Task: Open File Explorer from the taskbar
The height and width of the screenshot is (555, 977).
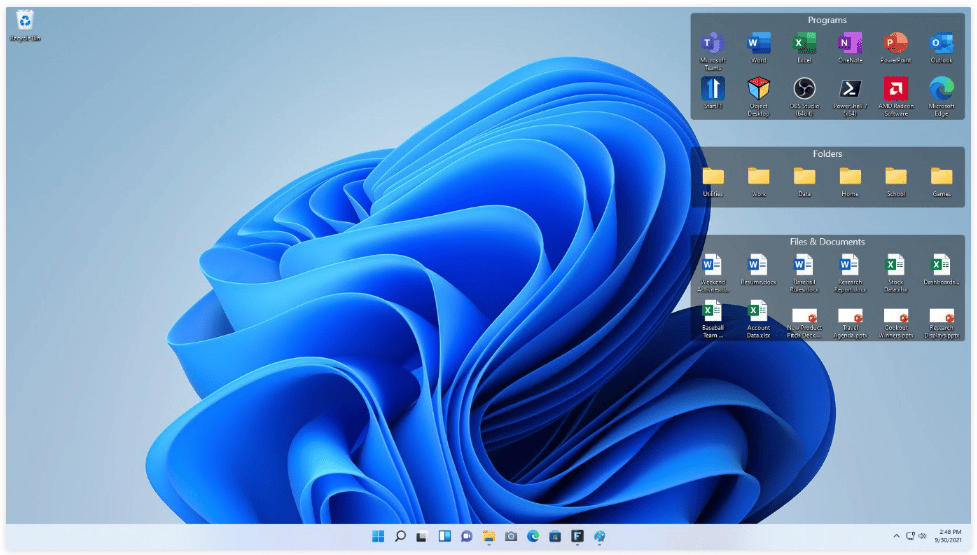Action: 488,536
